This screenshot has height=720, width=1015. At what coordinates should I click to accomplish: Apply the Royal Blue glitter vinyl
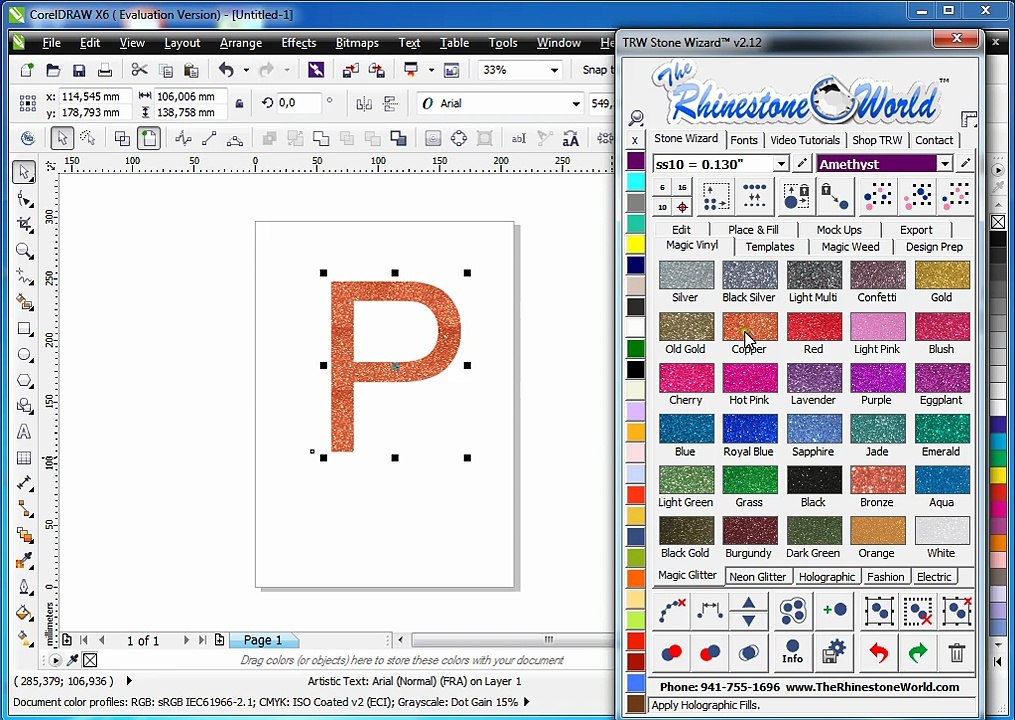coord(750,429)
